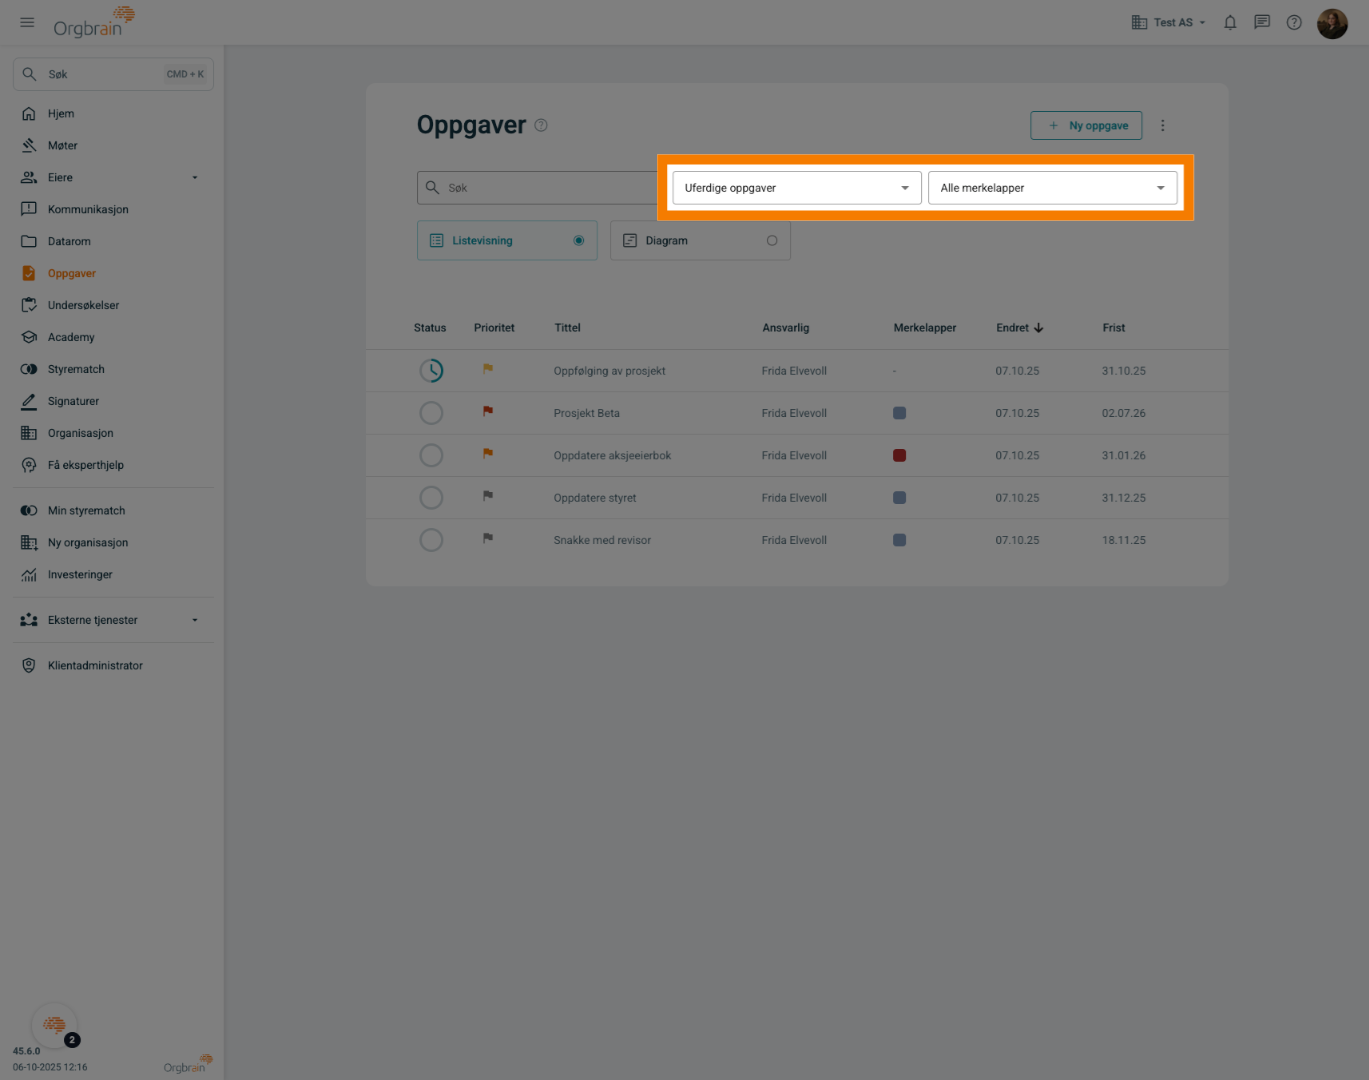Open the Oppdatere aksjeeierbok task
This screenshot has height=1080, width=1369.
[612, 456]
